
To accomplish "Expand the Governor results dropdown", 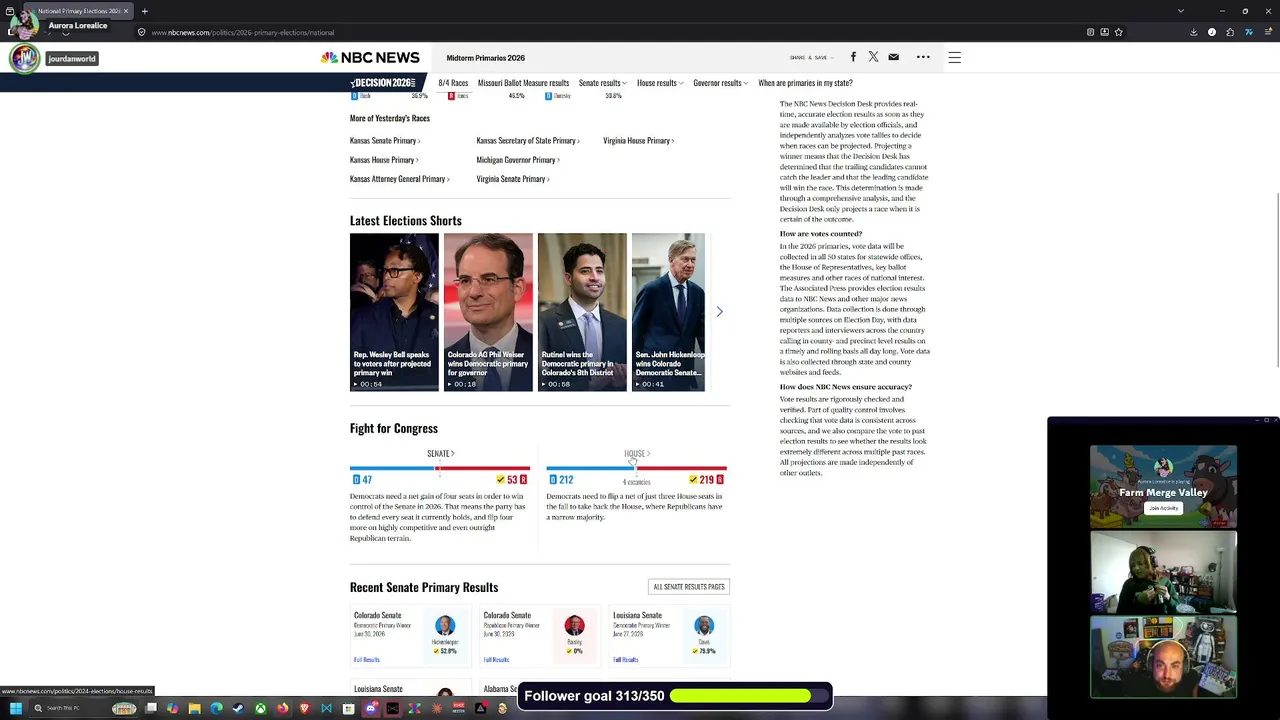I will click(721, 83).
